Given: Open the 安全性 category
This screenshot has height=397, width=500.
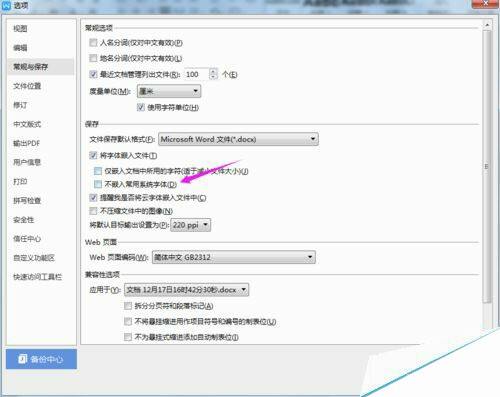Looking at the screenshot, I should click(24, 220).
